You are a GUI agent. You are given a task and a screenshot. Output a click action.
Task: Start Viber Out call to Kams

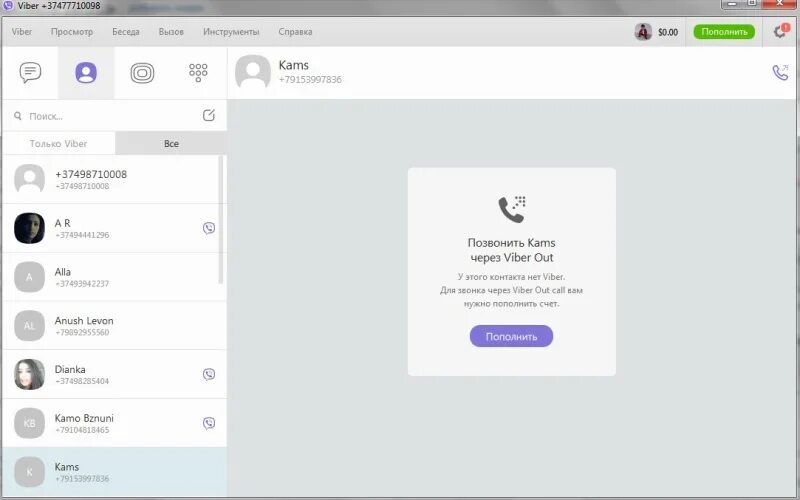pos(780,72)
